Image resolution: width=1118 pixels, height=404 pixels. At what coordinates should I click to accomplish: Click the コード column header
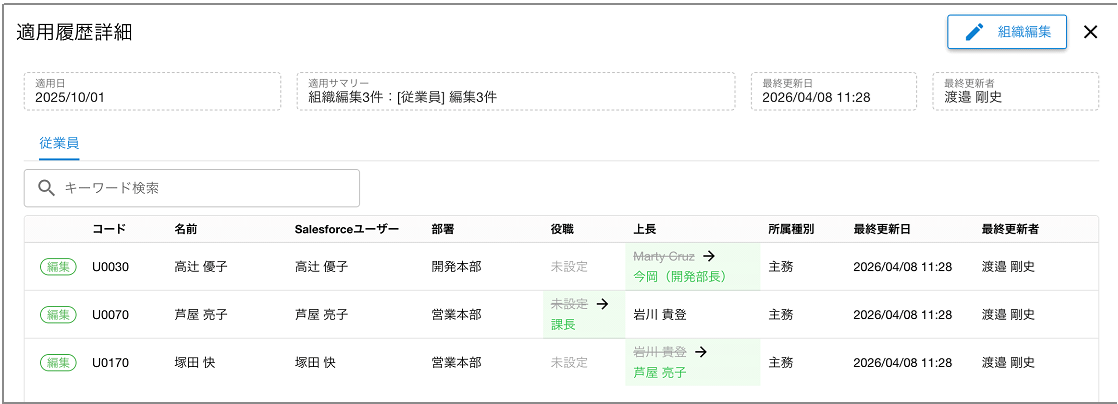(109, 229)
